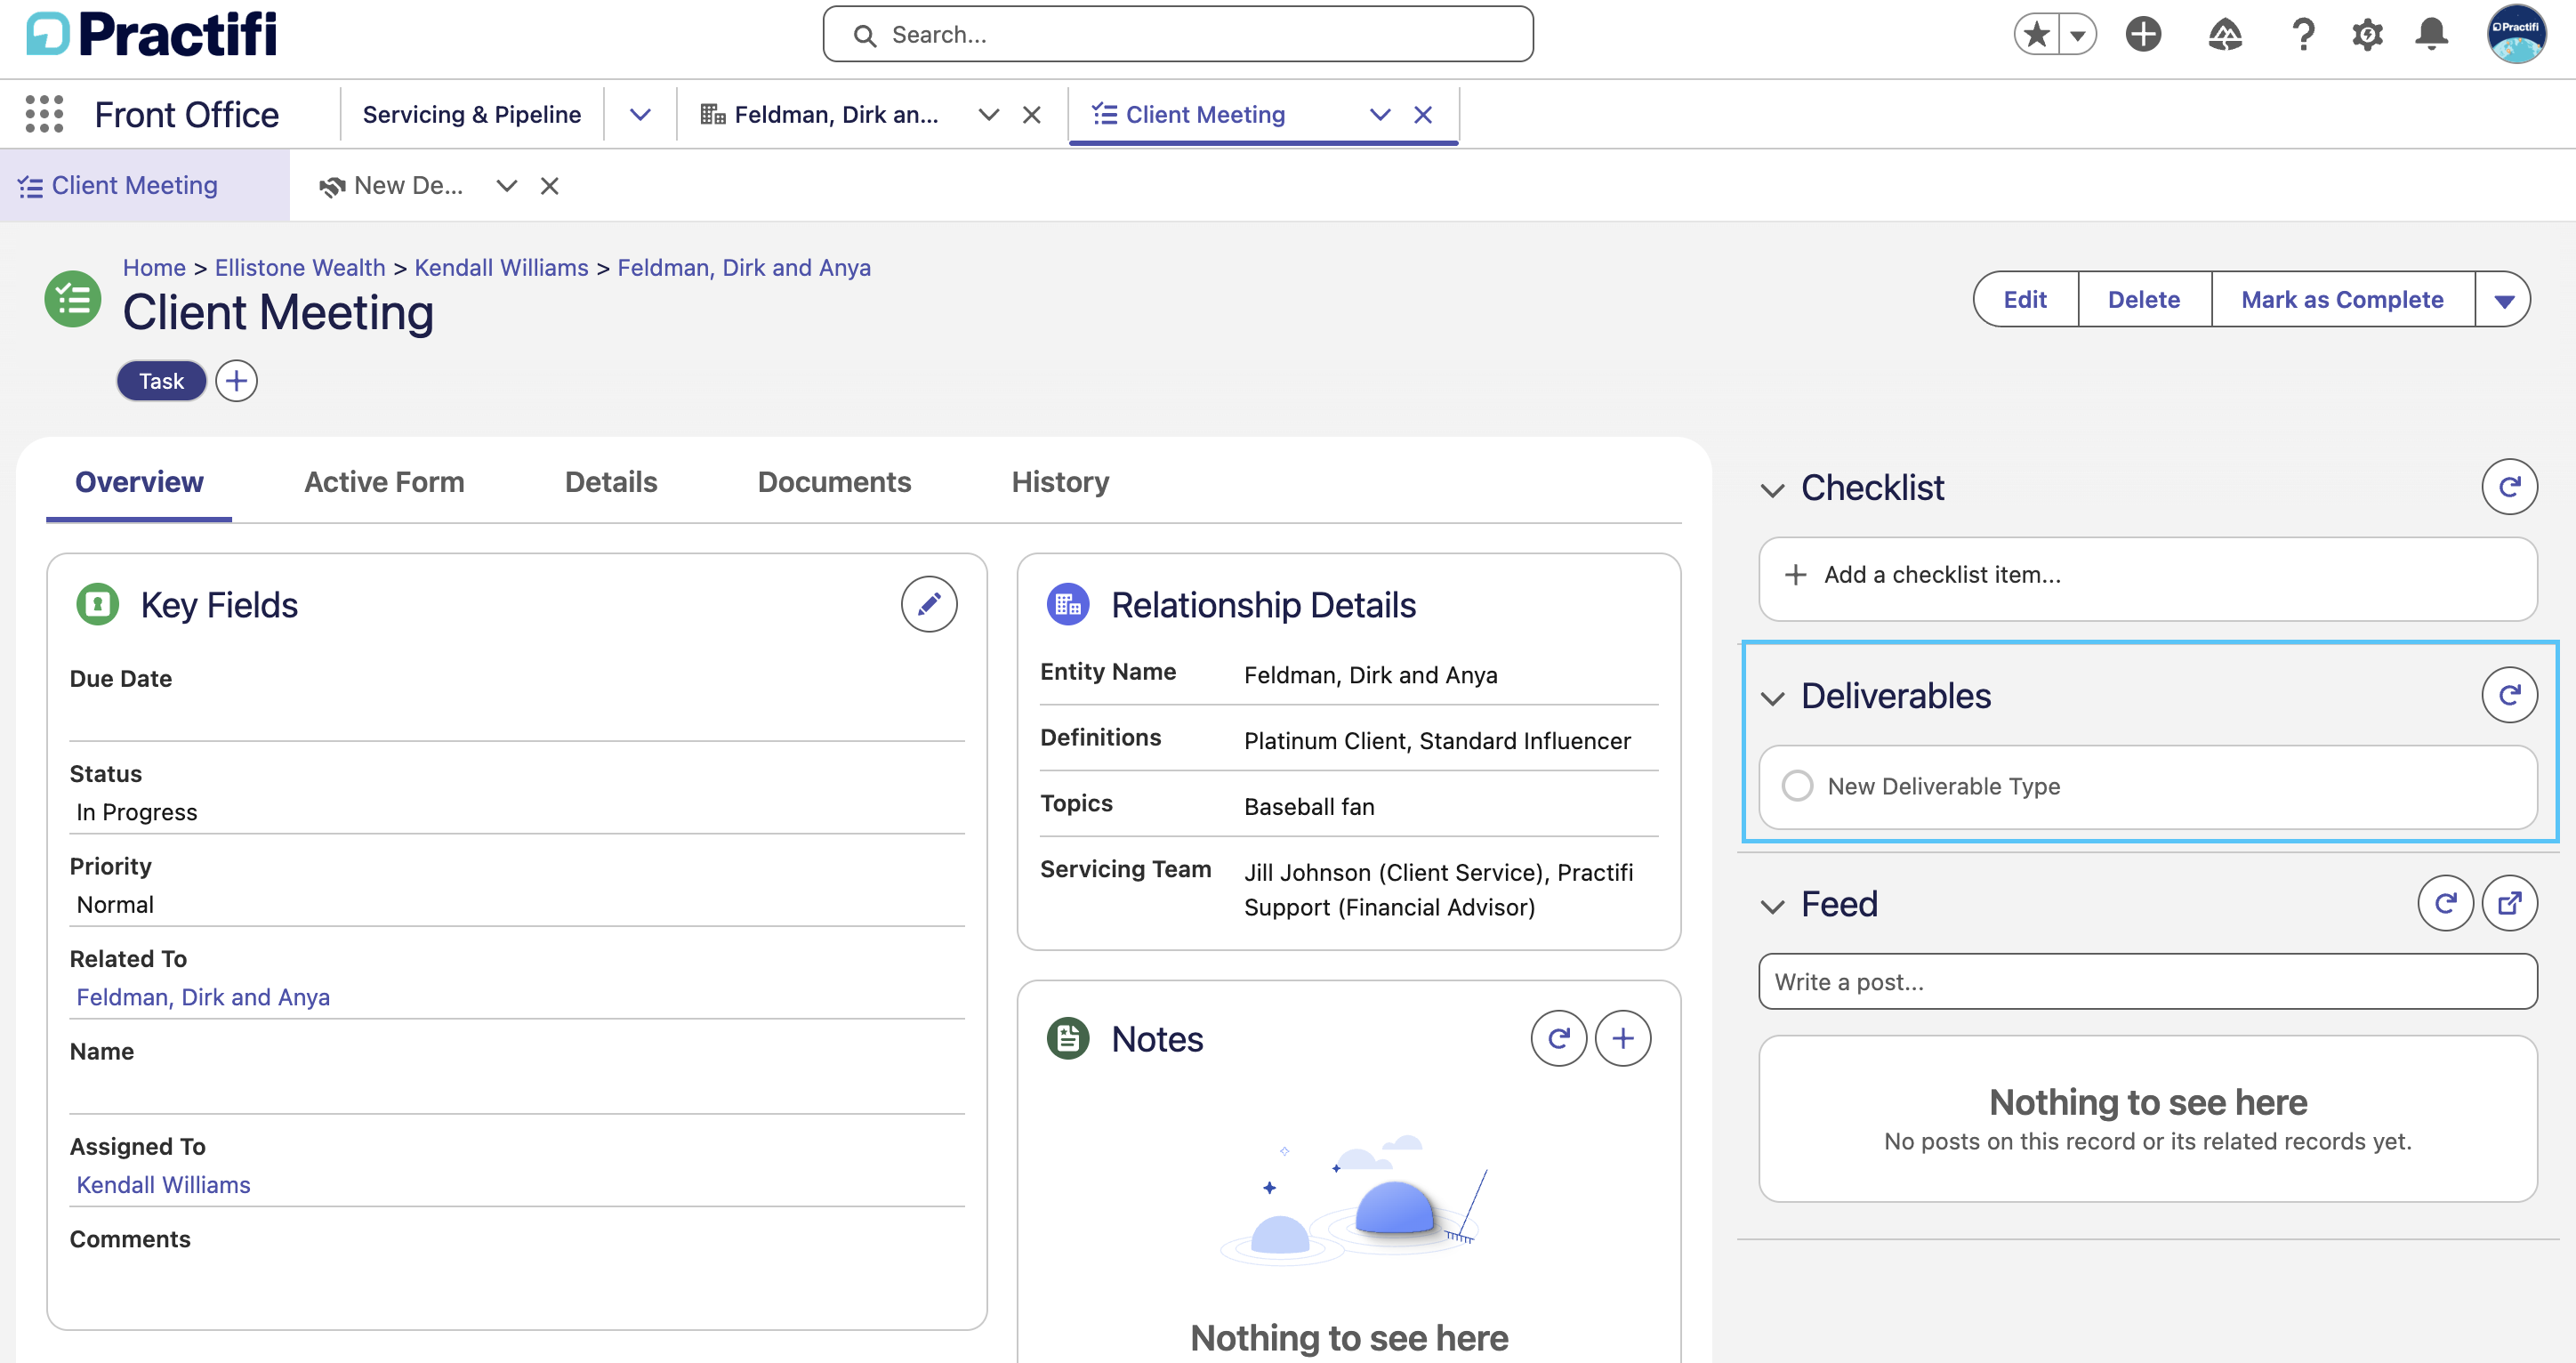Click the Favorites star icon
Viewport: 2576px width, 1363px height.
tap(2036, 35)
